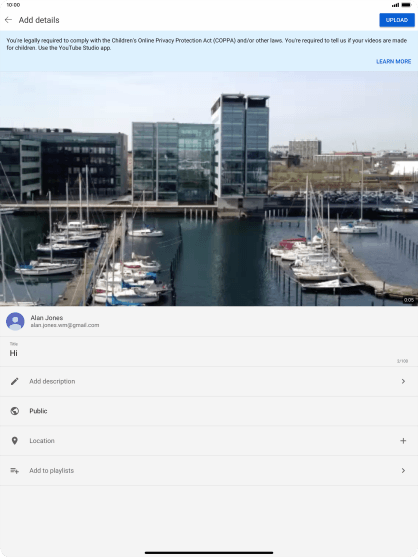Image resolution: width=418 pixels, height=557 pixels.
Task: Open the LEARN MORE link
Action: point(393,61)
